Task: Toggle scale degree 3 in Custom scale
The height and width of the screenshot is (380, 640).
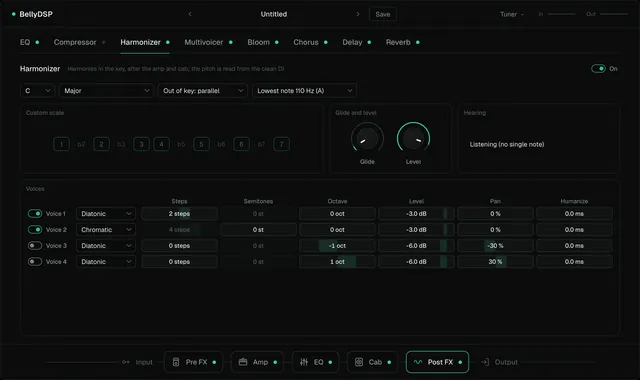Action: tap(141, 144)
